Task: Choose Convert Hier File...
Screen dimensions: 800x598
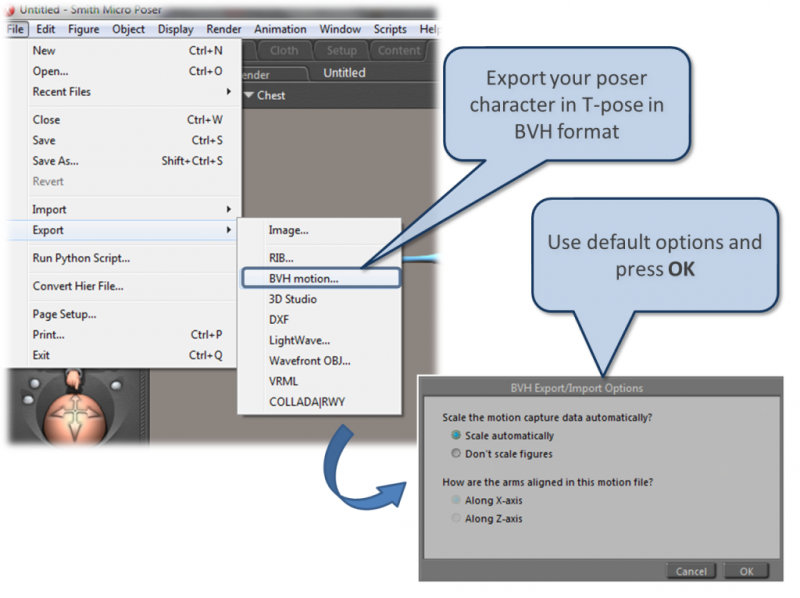Action: click(128, 286)
